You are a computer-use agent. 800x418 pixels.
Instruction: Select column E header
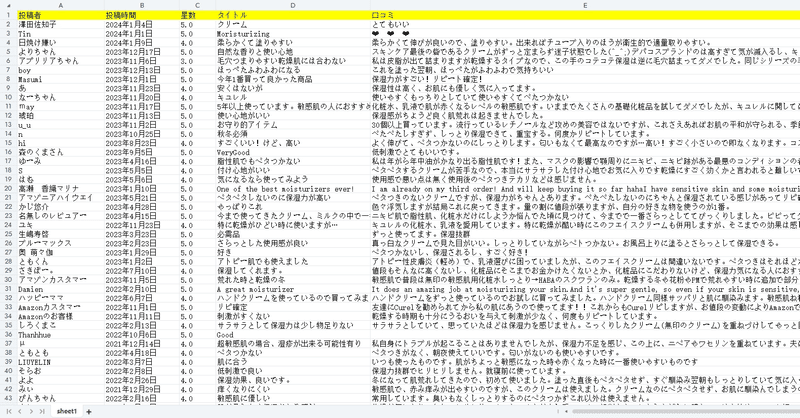(585, 6)
